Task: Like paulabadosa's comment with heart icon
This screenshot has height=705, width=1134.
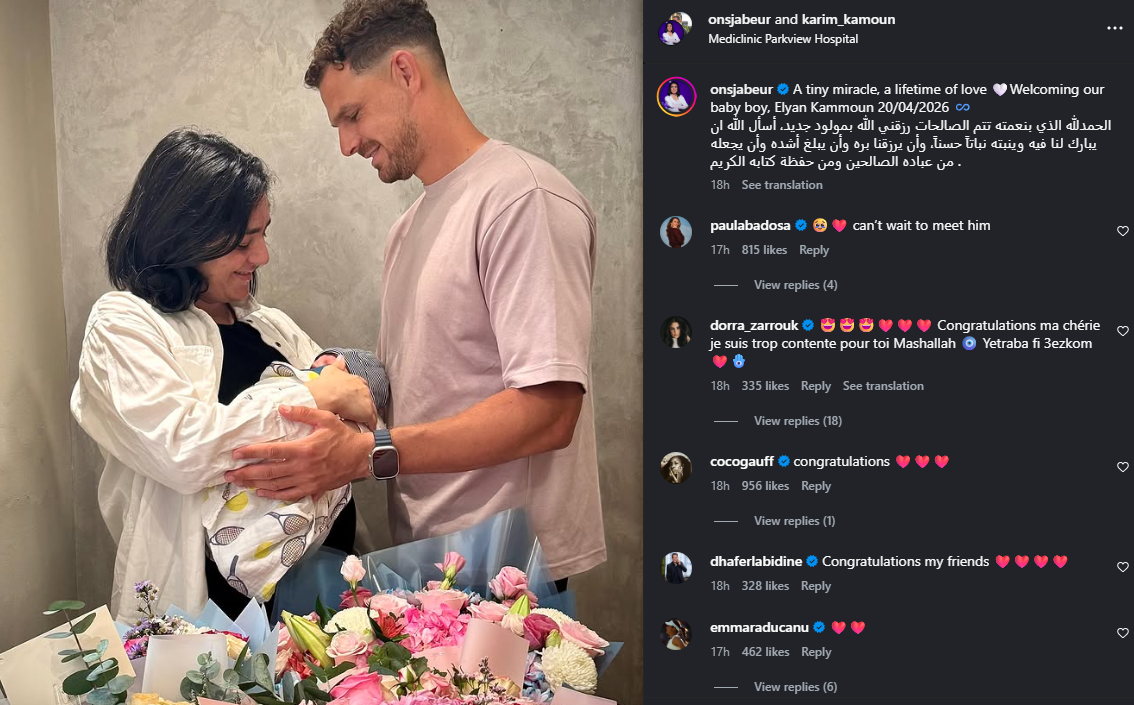Action: [1122, 231]
